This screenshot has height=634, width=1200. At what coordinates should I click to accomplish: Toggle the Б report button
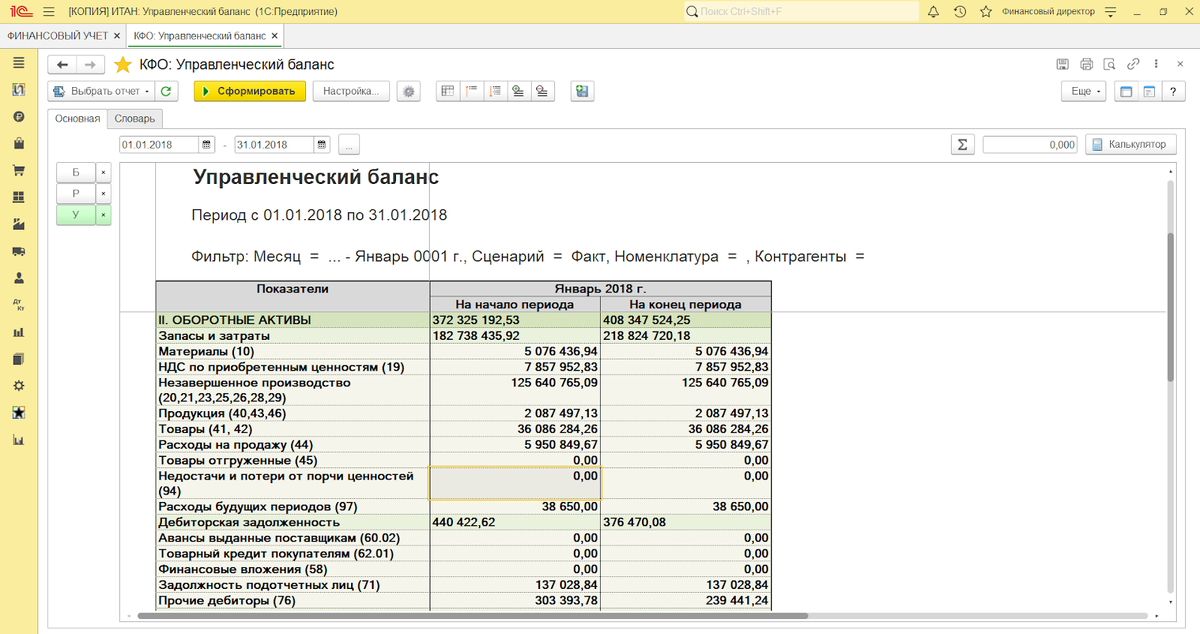76,171
